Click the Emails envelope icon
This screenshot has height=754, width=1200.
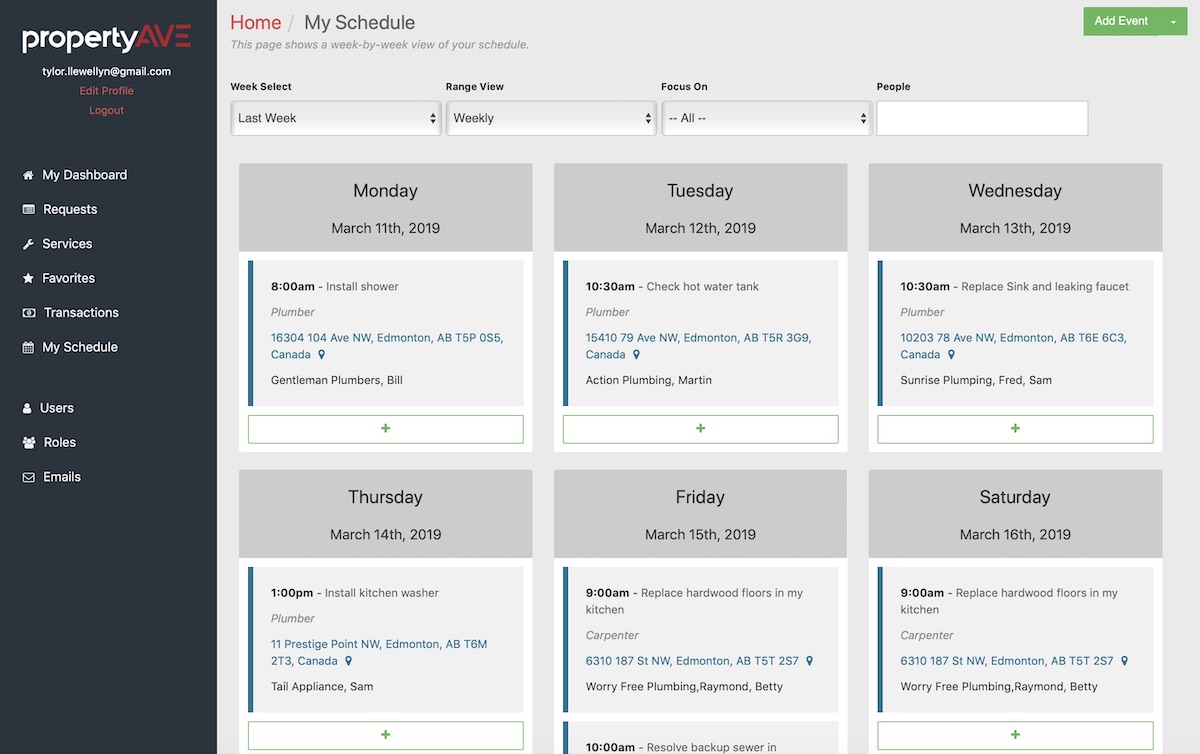(x=28, y=478)
